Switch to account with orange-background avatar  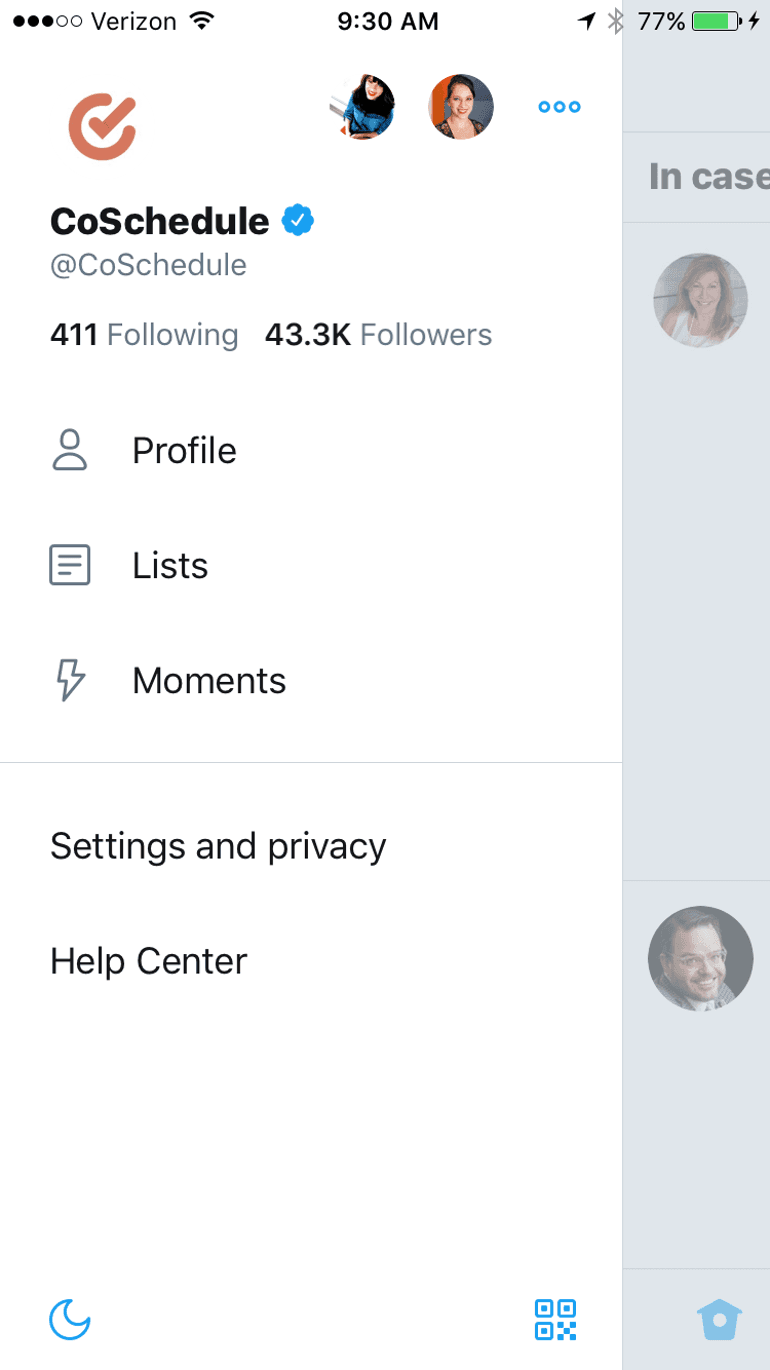pyautogui.click(x=461, y=107)
